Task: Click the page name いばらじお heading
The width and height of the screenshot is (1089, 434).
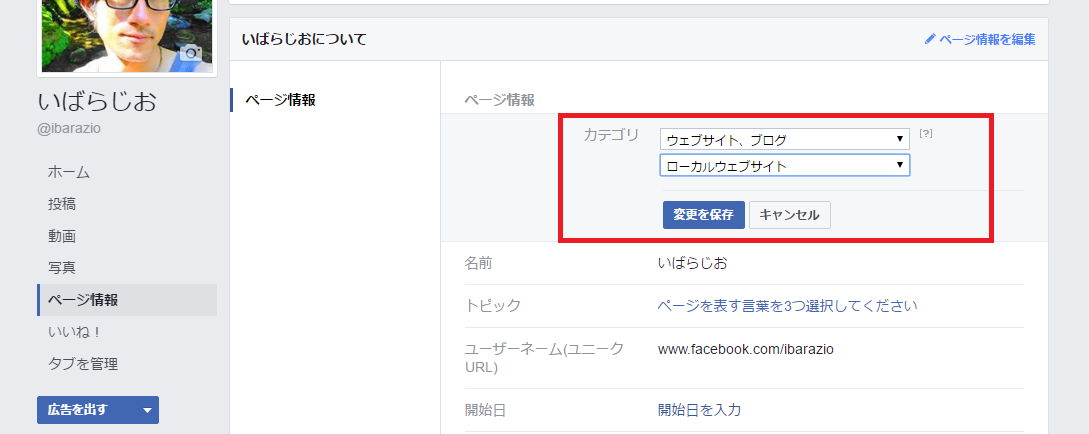Action: click(x=98, y=101)
